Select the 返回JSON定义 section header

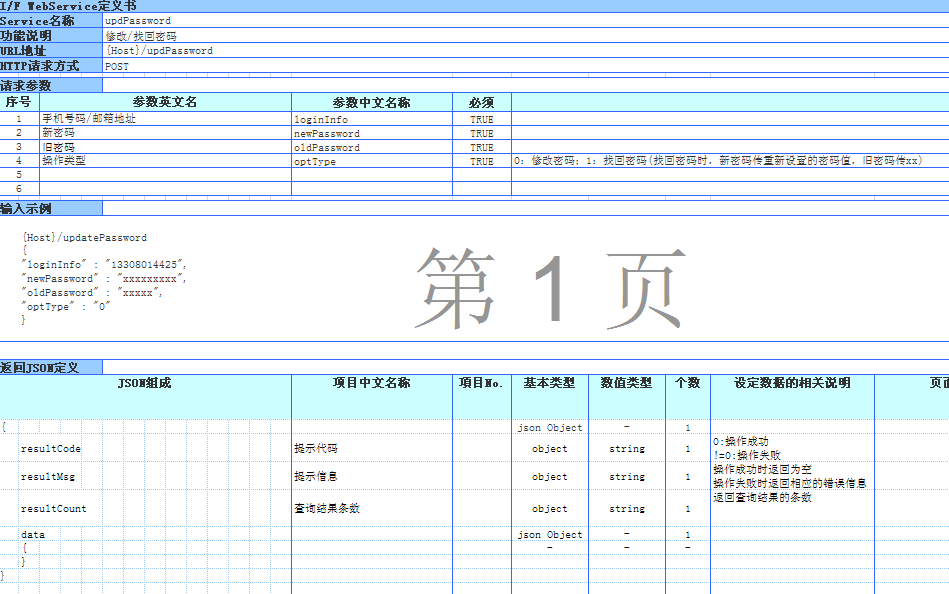coord(51,367)
